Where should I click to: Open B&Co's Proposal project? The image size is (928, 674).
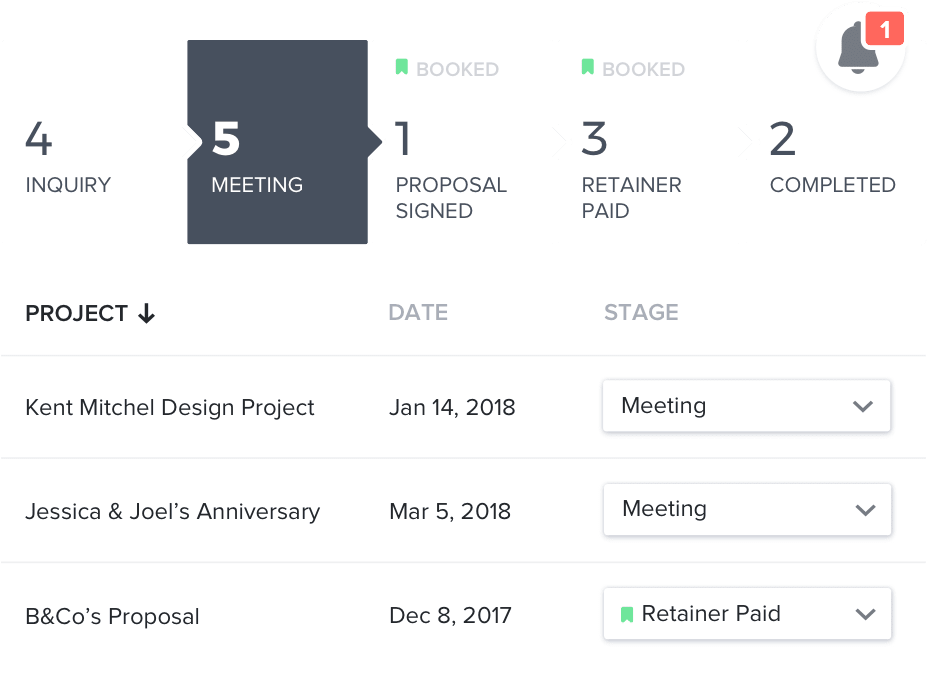pyautogui.click(x=112, y=617)
